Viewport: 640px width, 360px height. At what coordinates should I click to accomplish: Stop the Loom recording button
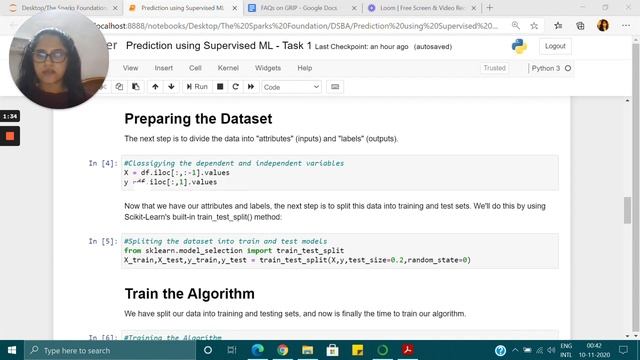10,136
